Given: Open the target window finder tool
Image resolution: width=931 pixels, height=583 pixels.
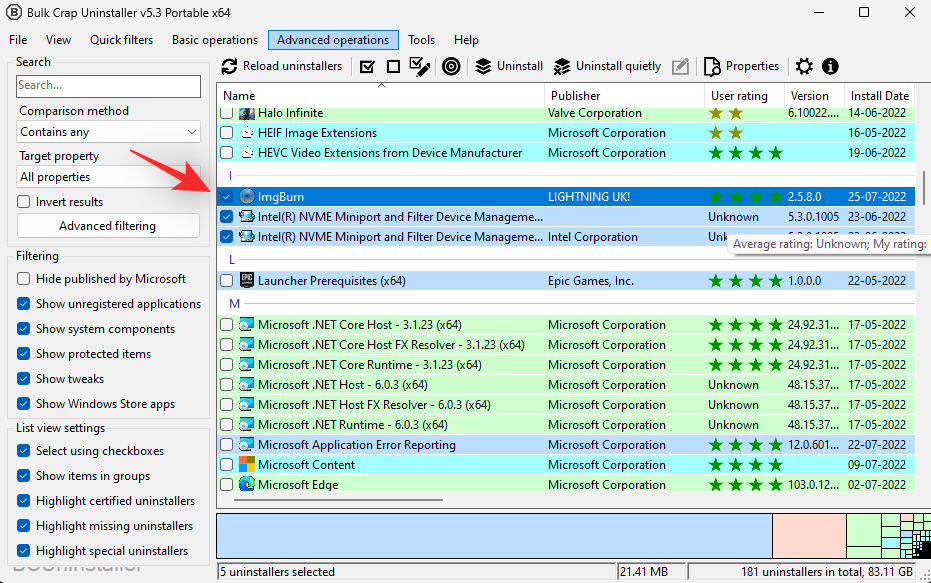Looking at the screenshot, I should click(451, 66).
